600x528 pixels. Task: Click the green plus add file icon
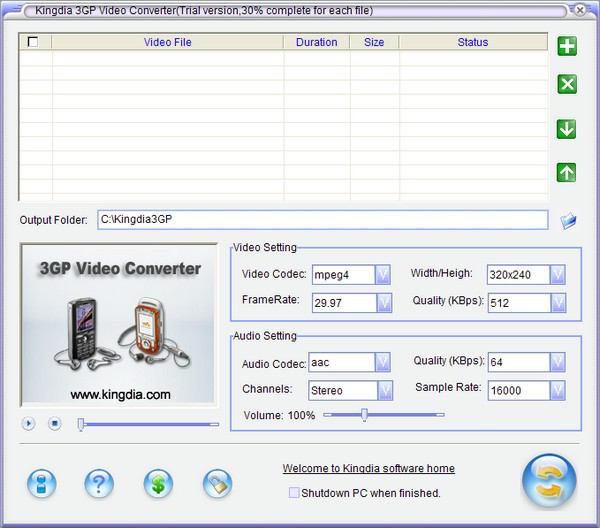[567, 46]
